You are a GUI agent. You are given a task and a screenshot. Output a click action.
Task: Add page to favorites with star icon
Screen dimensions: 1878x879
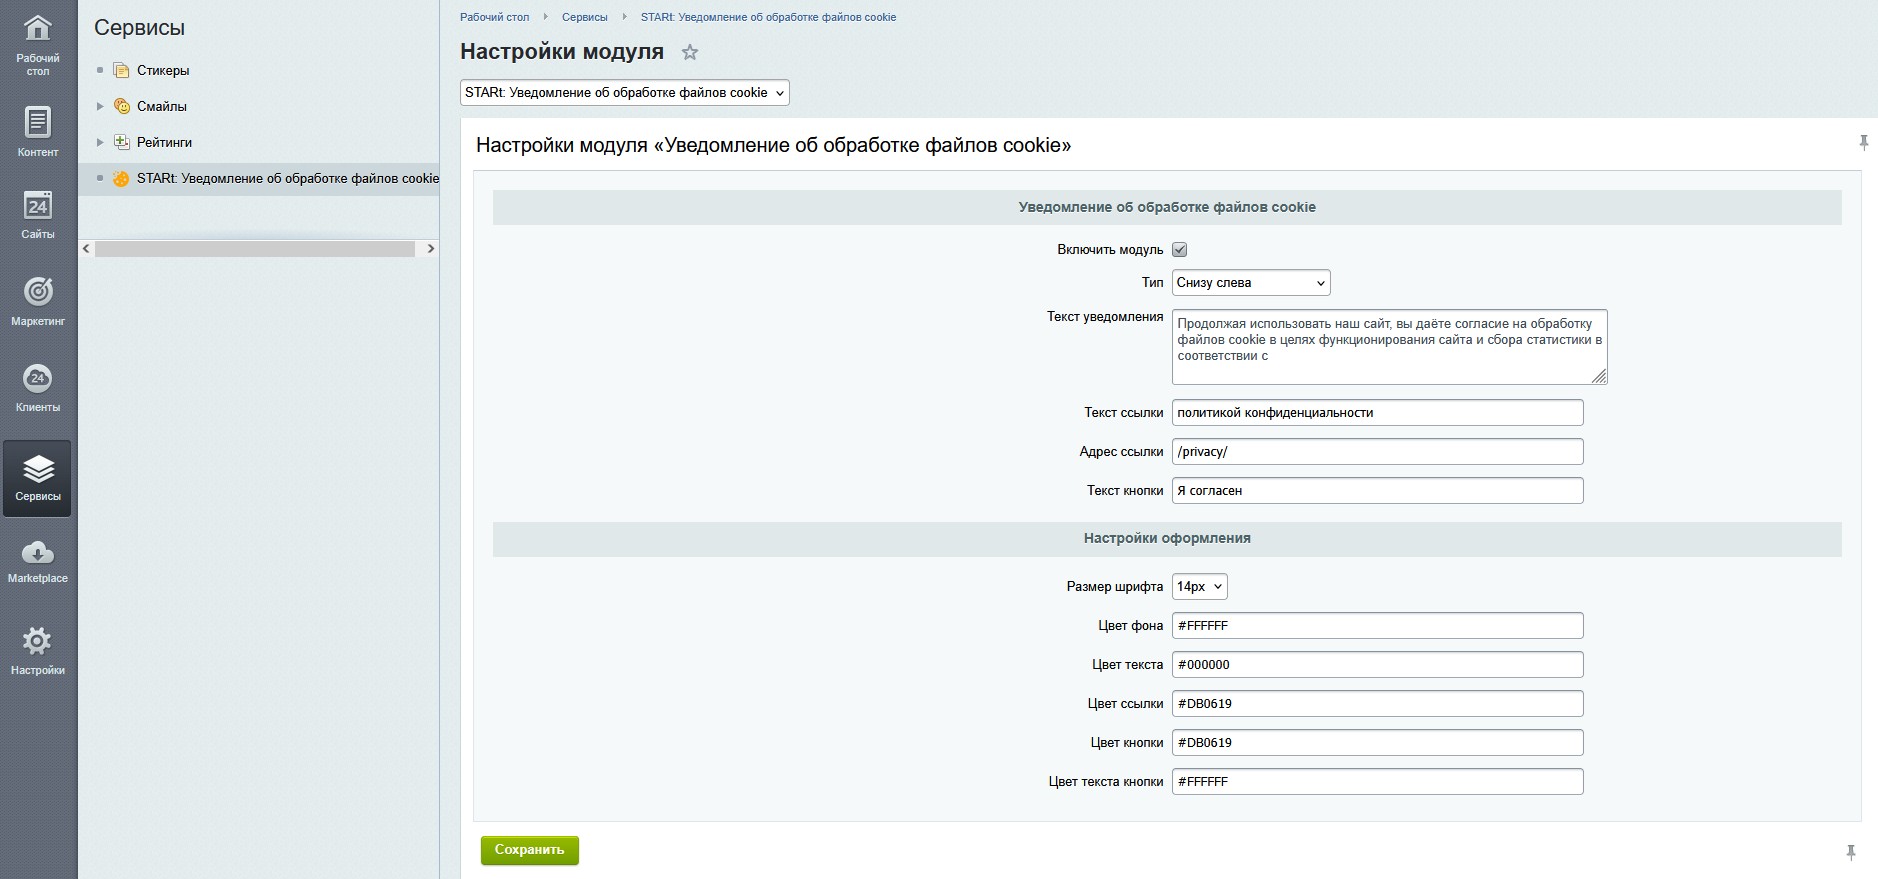[x=690, y=53]
